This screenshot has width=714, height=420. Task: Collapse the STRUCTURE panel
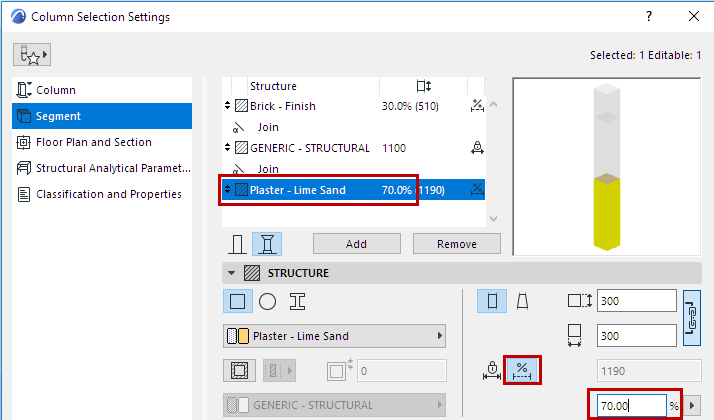click(233, 272)
